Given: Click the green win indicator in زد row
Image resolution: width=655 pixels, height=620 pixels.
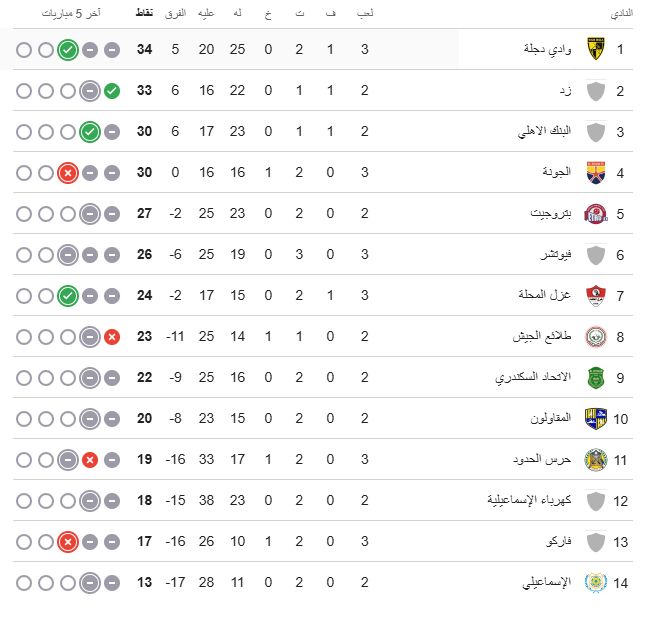Looking at the screenshot, I should 112,90.
